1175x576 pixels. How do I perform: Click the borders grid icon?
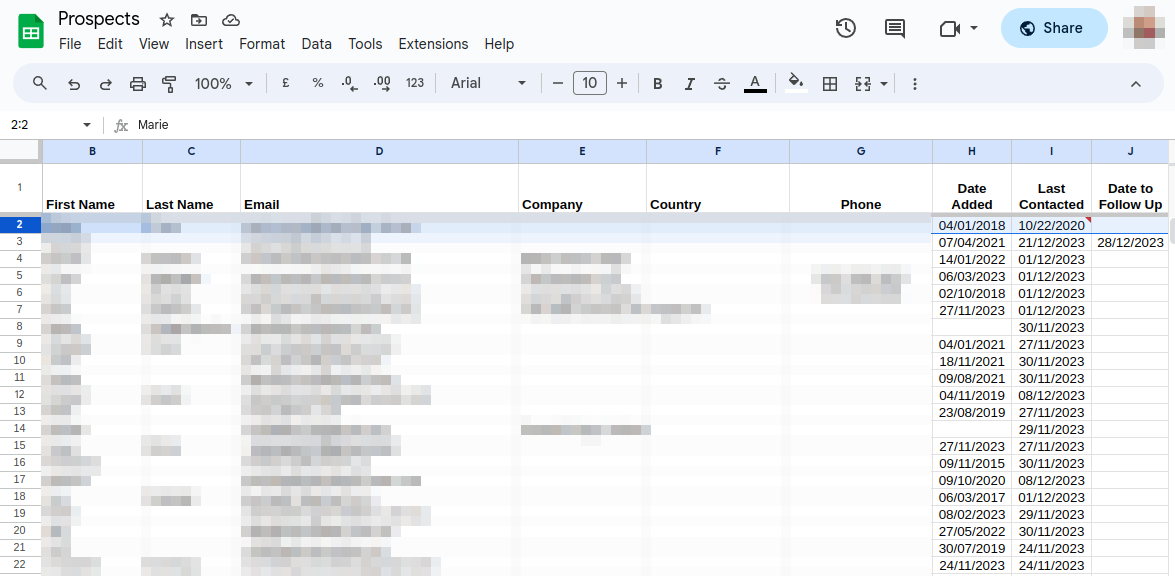[829, 84]
